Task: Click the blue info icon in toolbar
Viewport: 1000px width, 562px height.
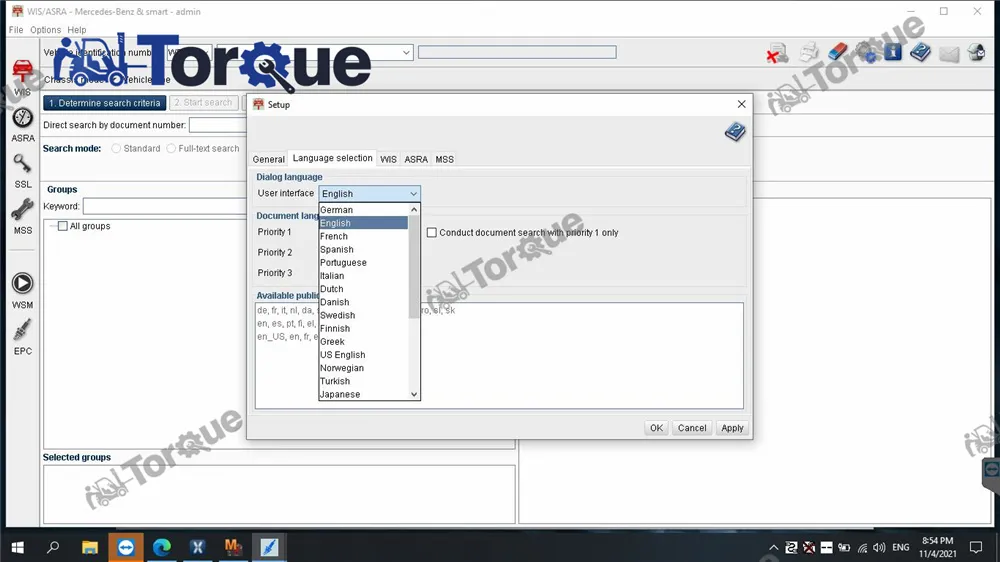Action: pyautogui.click(x=893, y=52)
